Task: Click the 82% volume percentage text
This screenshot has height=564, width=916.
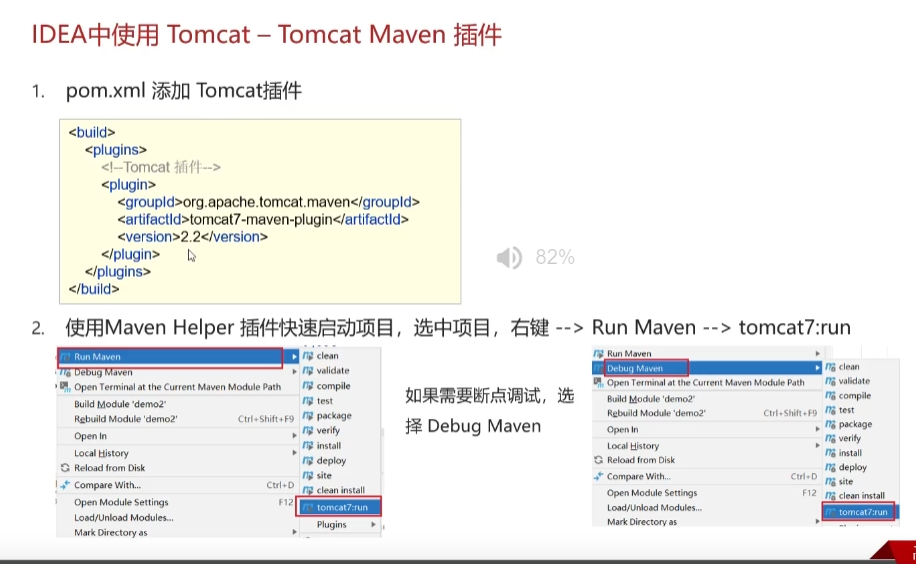Action: tap(555, 257)
